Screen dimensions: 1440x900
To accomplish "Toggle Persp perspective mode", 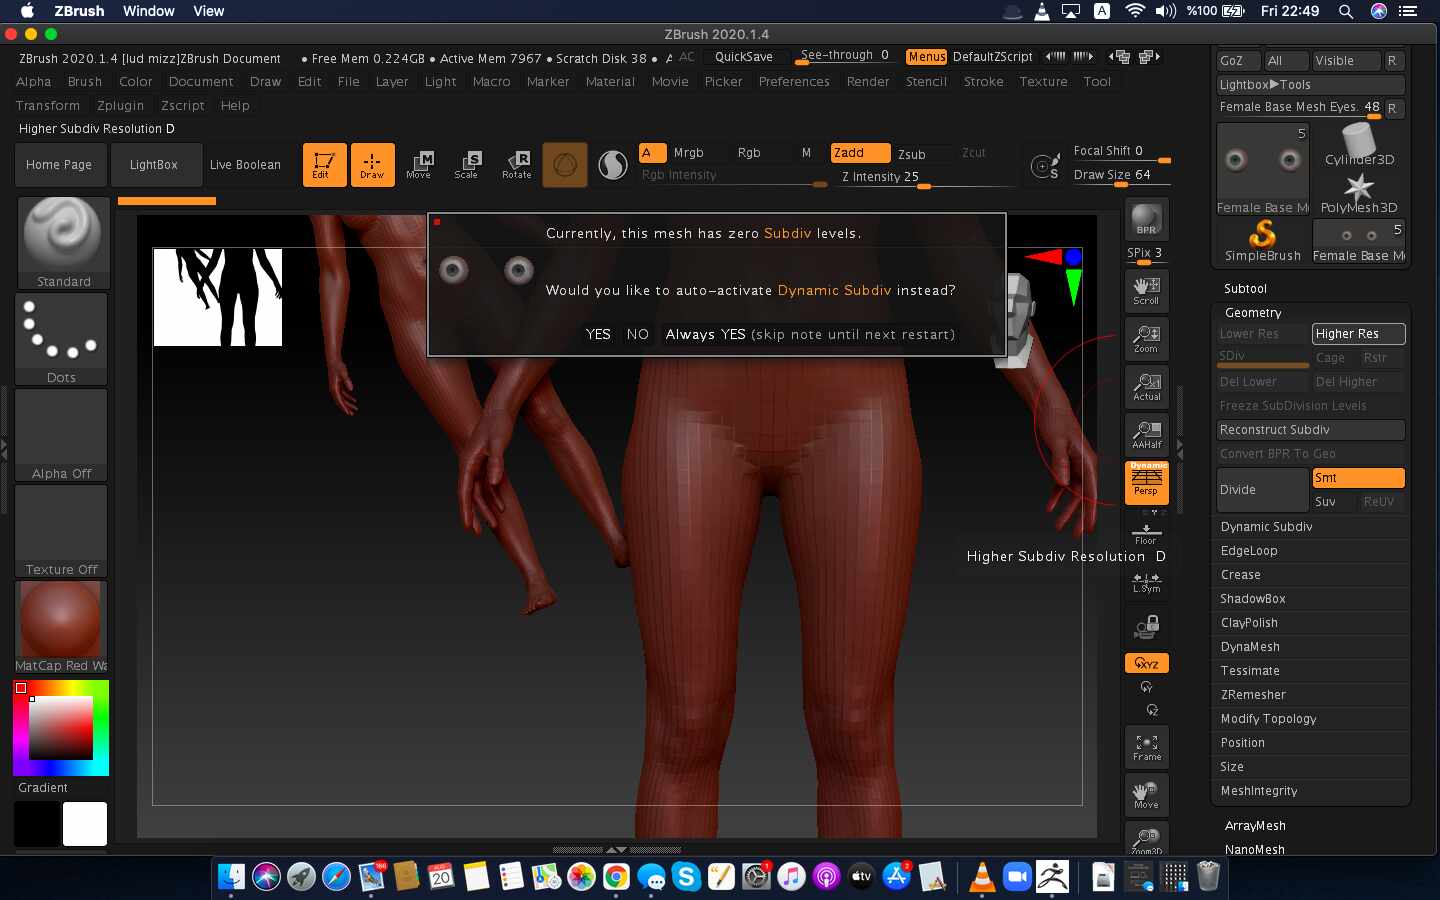I will (1146, 482).
